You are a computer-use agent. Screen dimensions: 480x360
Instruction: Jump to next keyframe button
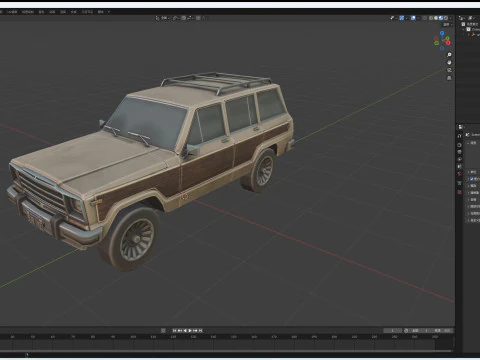[x=195, y=330]
